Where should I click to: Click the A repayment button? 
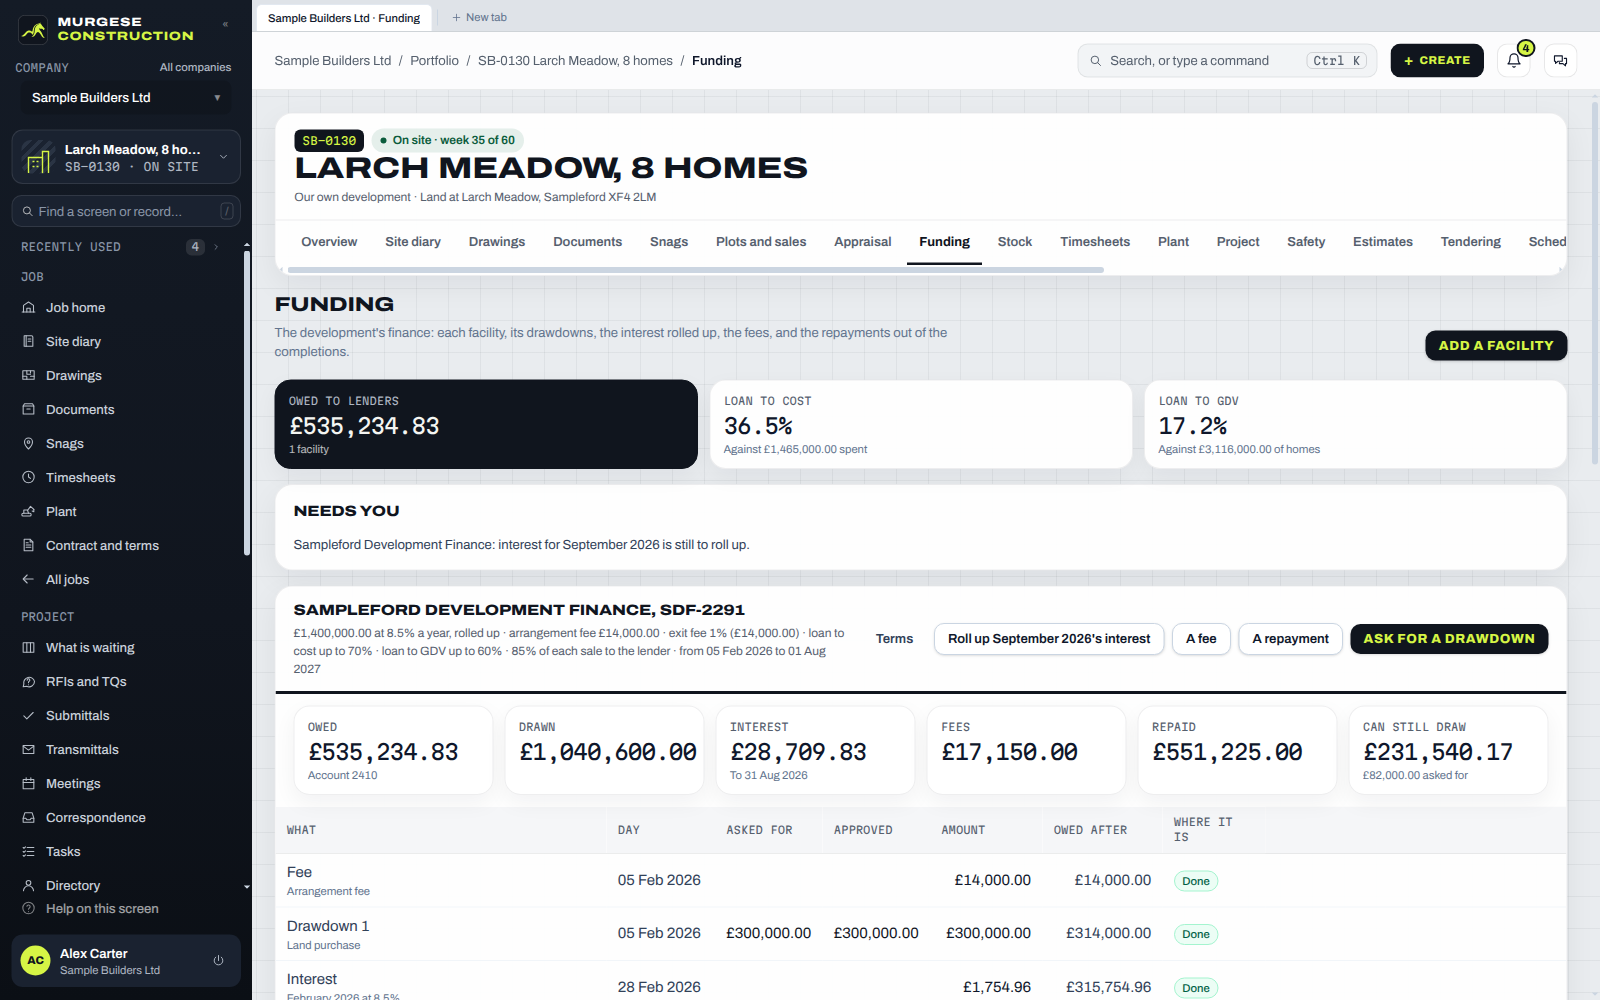[1290, 639]
